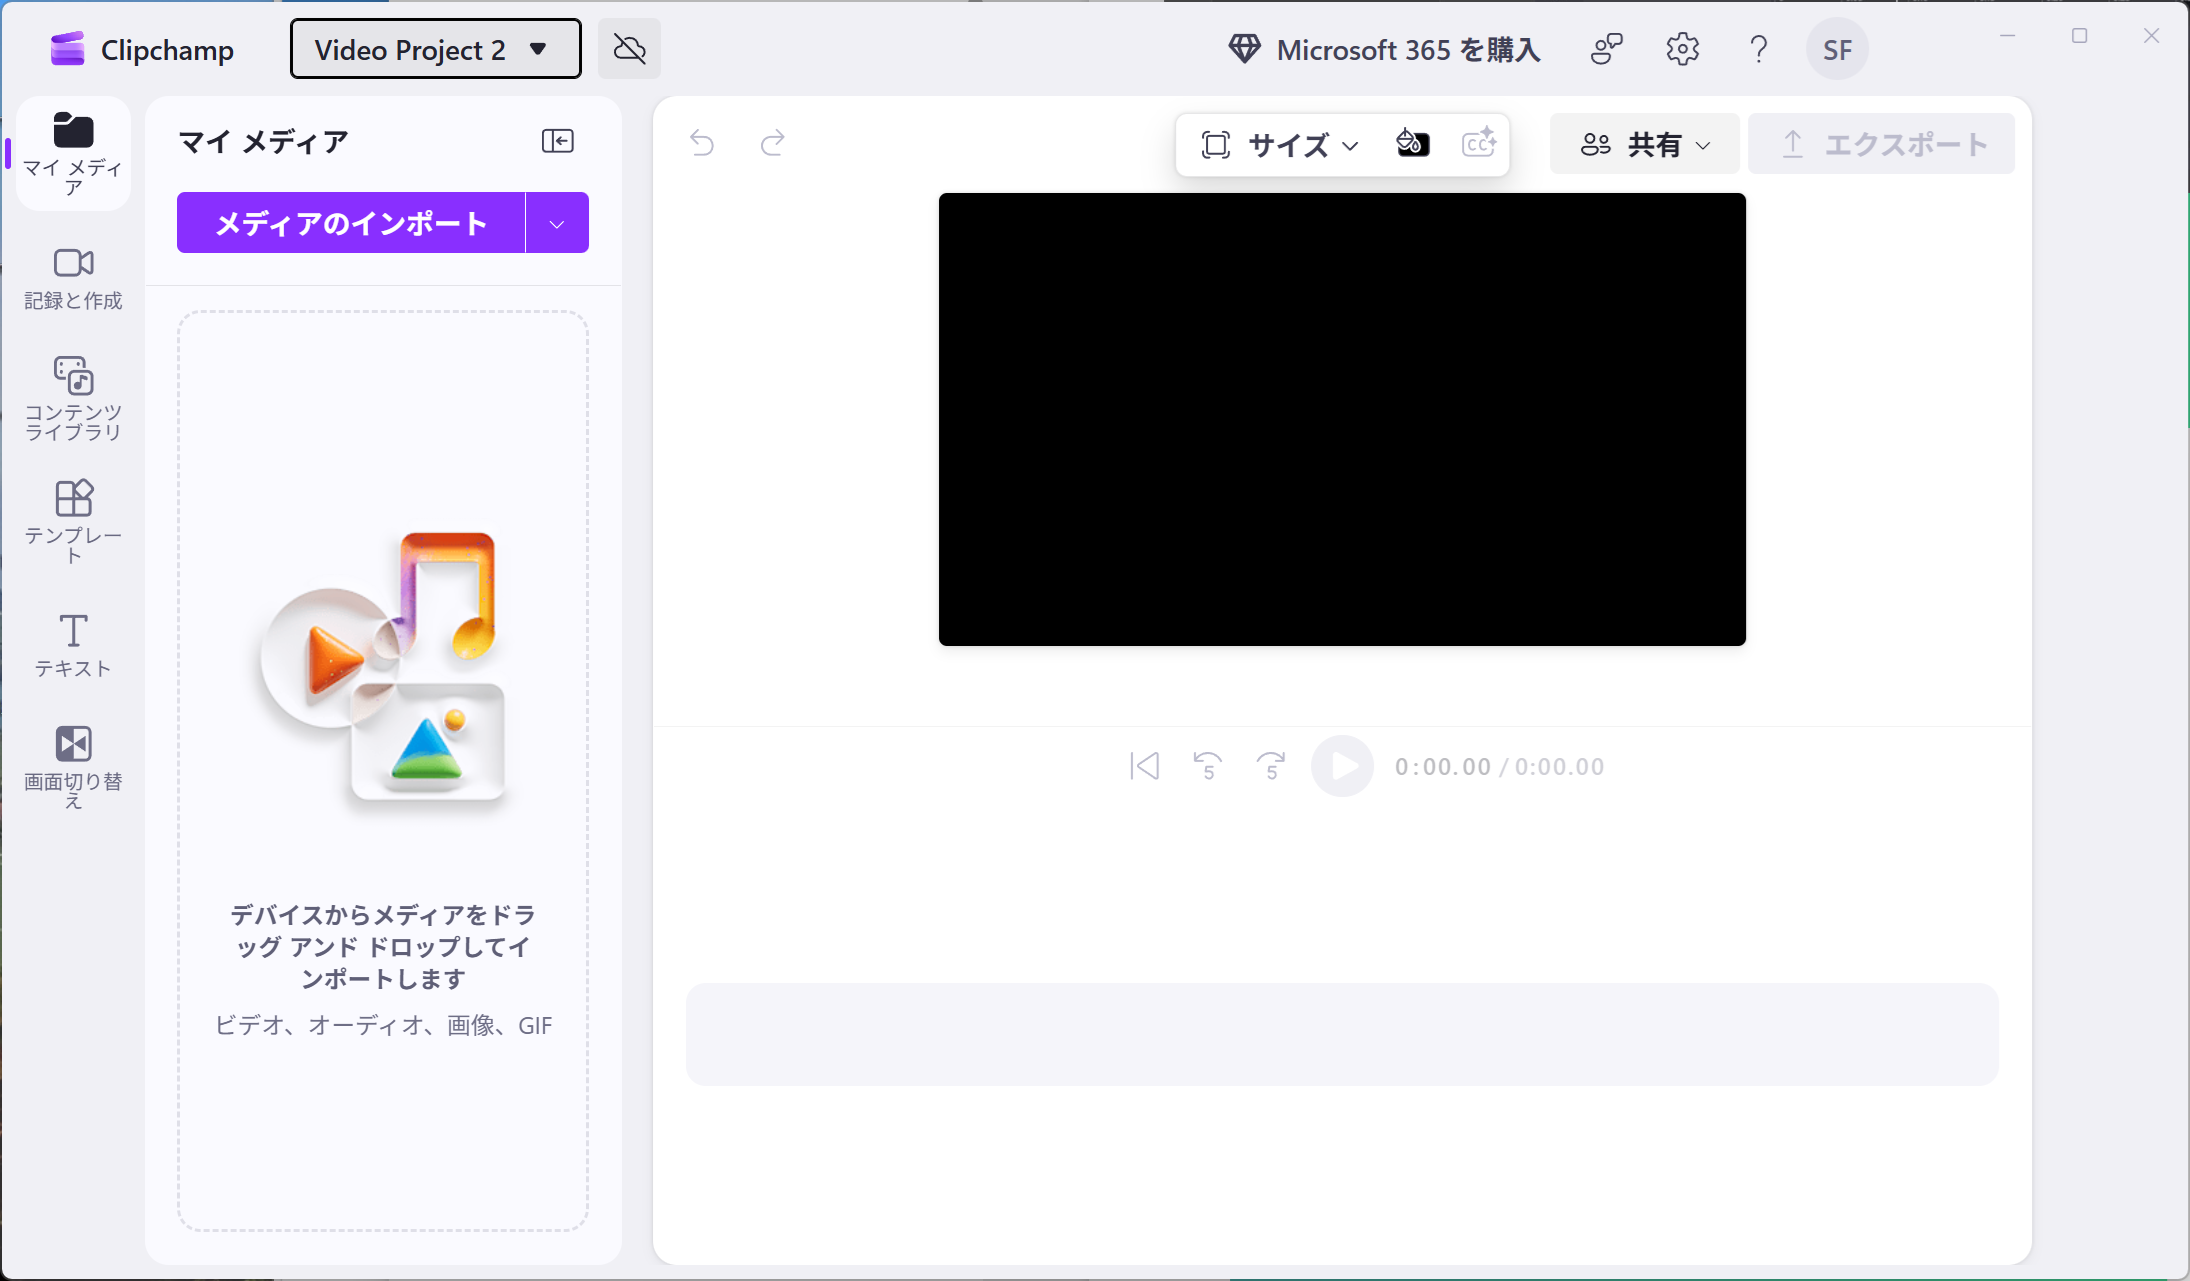Click the empty timeline track area
Image resolution: width=2190 pixels, height=1281 pixels.
tap(1341, 1034)
